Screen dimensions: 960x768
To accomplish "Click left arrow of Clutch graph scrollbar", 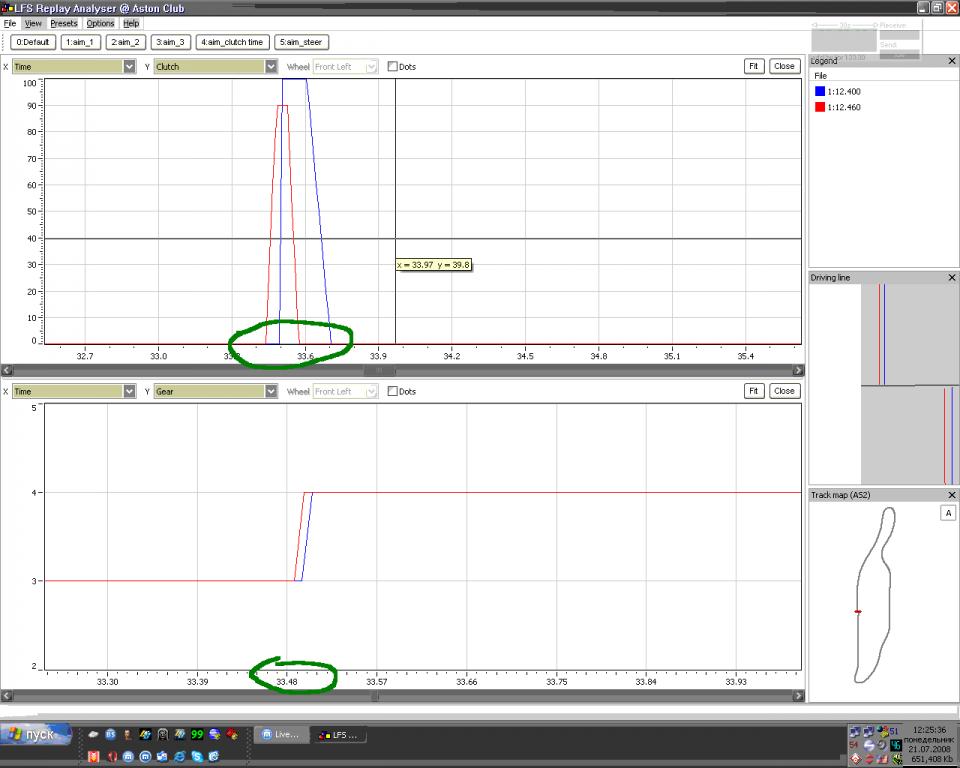I will pos(7,371).
